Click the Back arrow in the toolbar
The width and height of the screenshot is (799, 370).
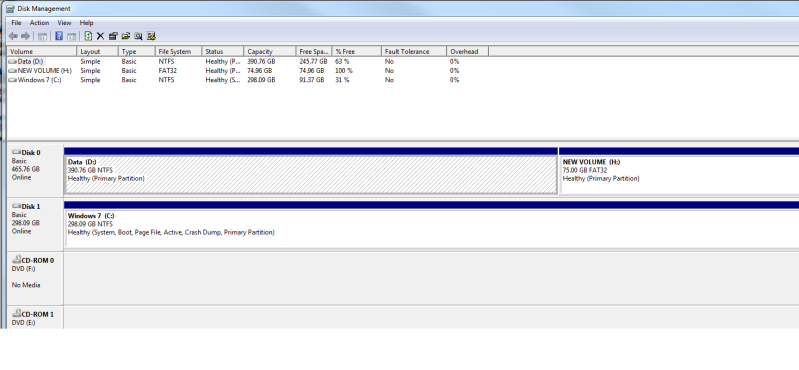(13, 36)
